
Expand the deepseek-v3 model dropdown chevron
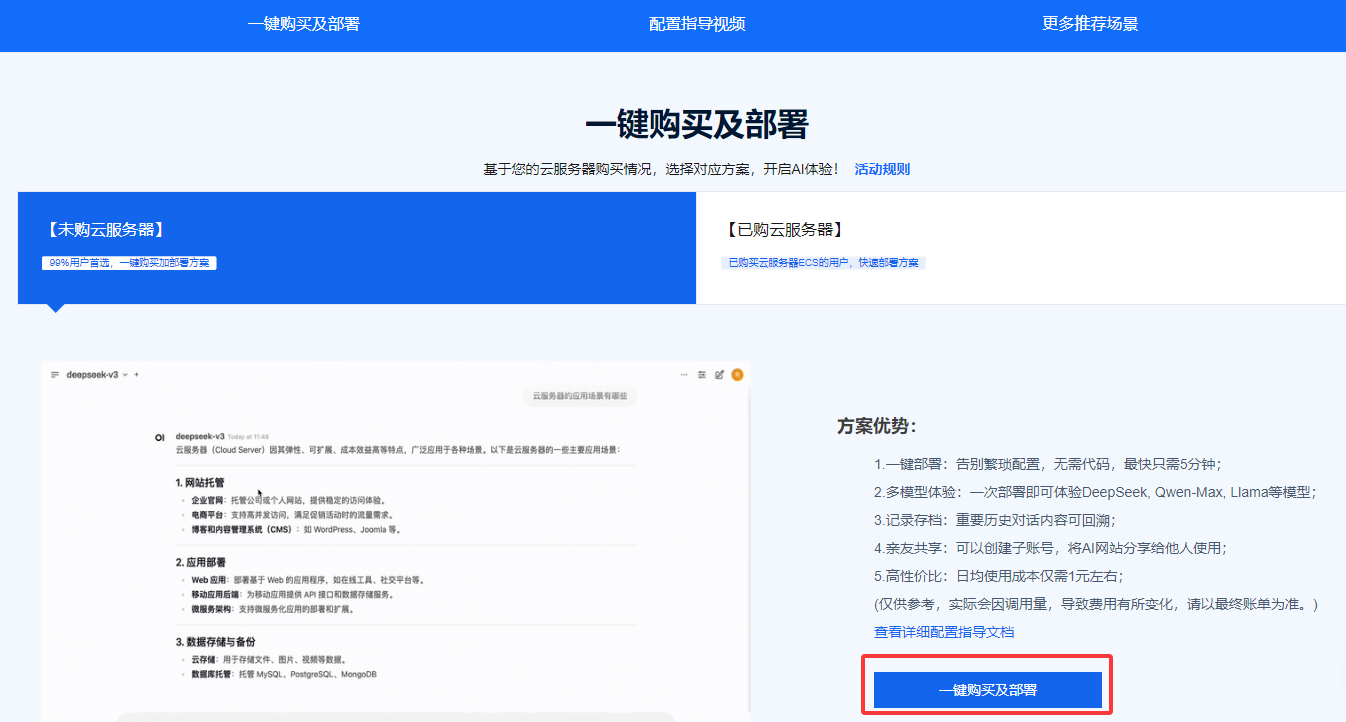pyautogui.click(x=125, y=375)
